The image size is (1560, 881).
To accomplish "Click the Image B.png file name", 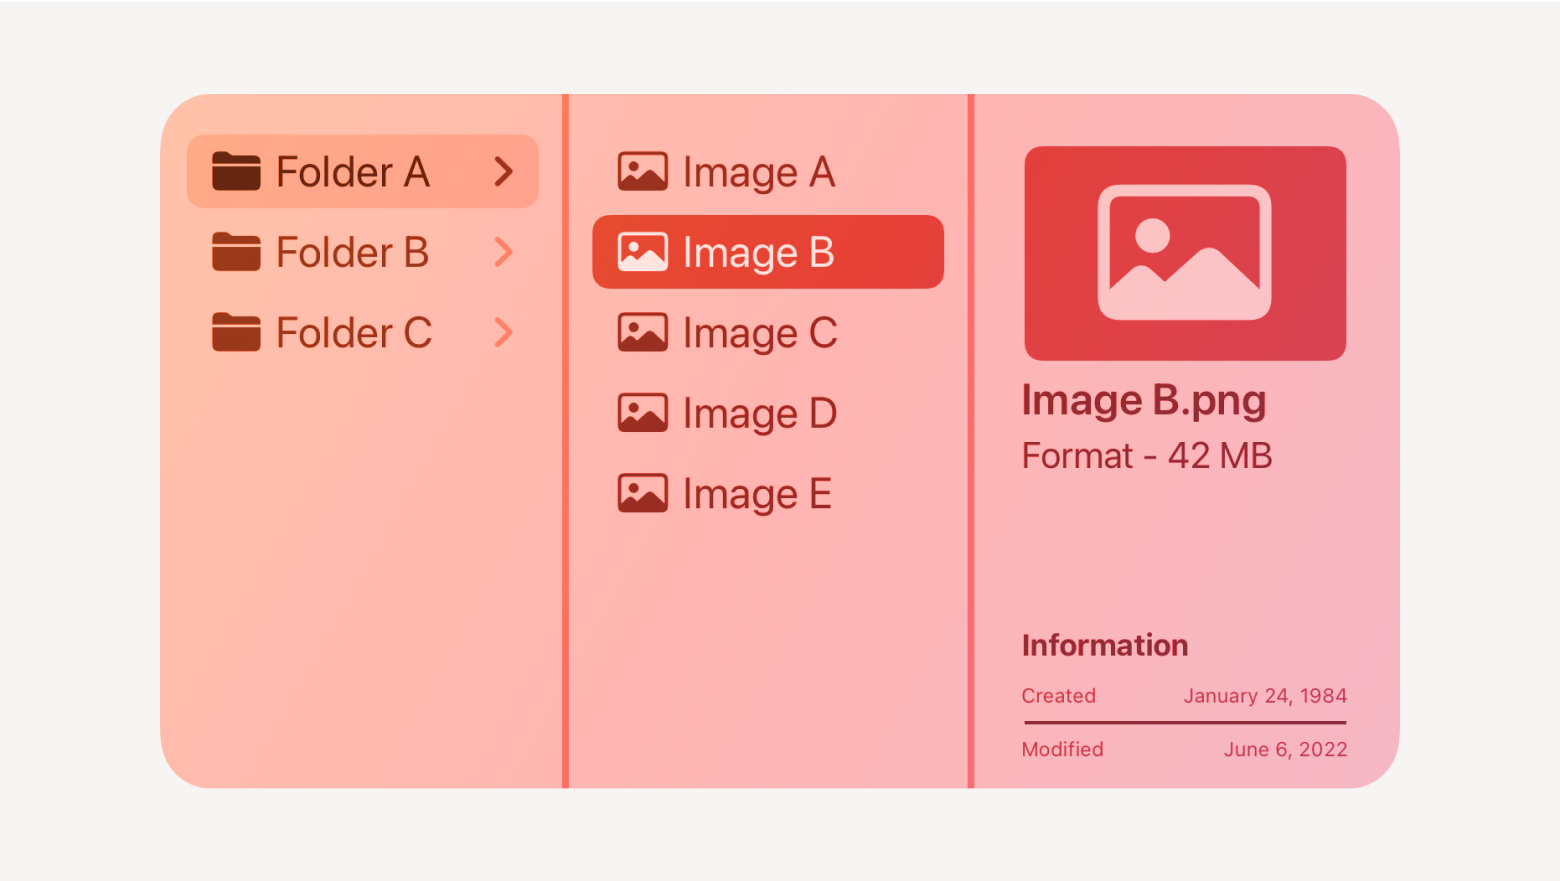I will tap(1144, 401).
